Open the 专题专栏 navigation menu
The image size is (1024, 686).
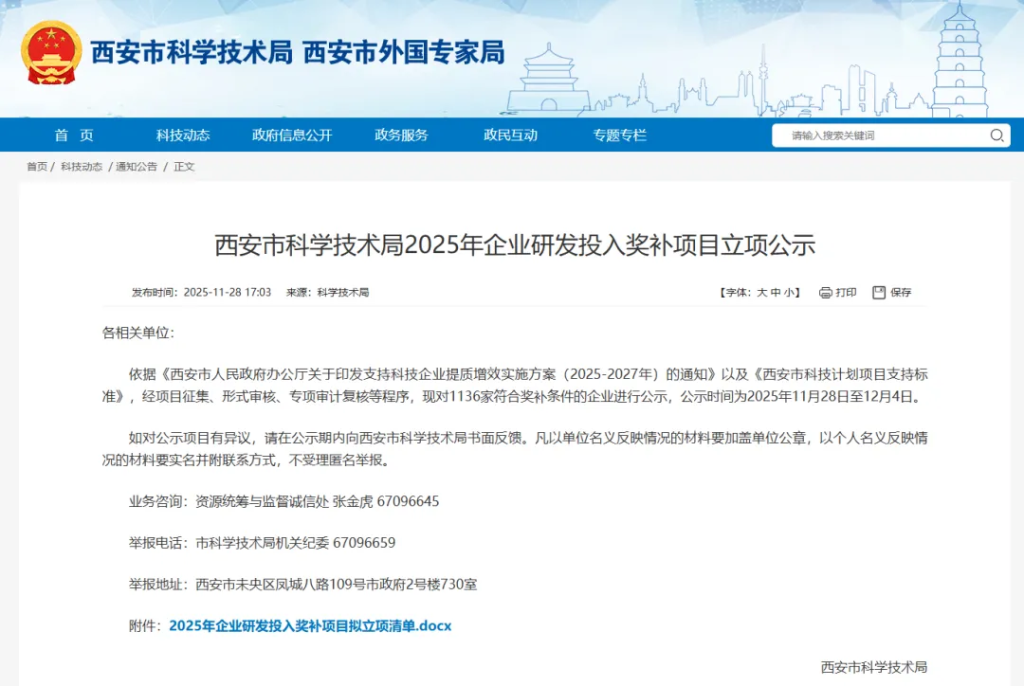pos(621,135)
